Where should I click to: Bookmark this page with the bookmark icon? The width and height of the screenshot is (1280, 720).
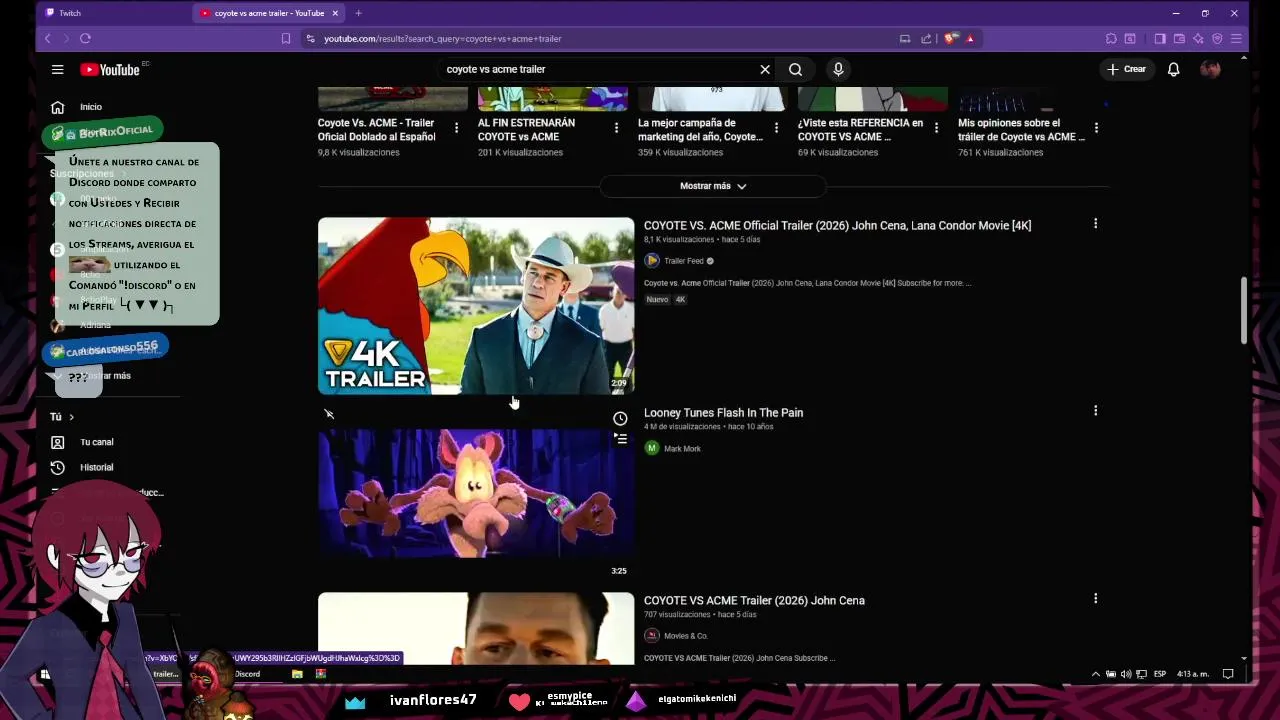(286, 38)
